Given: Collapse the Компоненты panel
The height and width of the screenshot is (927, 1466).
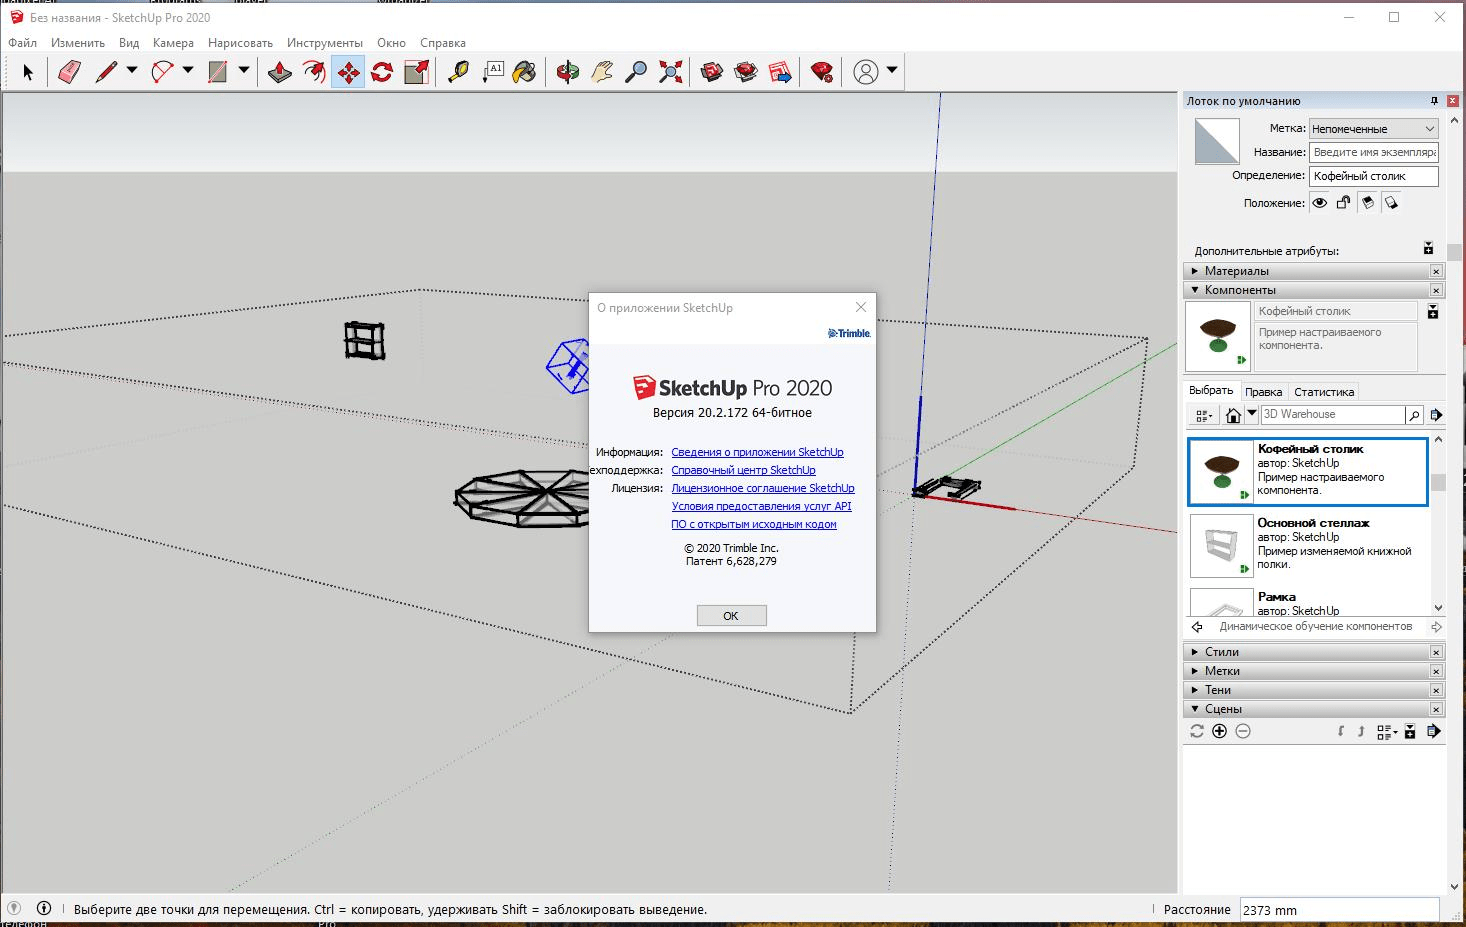Looking at the screenshot, I should [1194, 289].
